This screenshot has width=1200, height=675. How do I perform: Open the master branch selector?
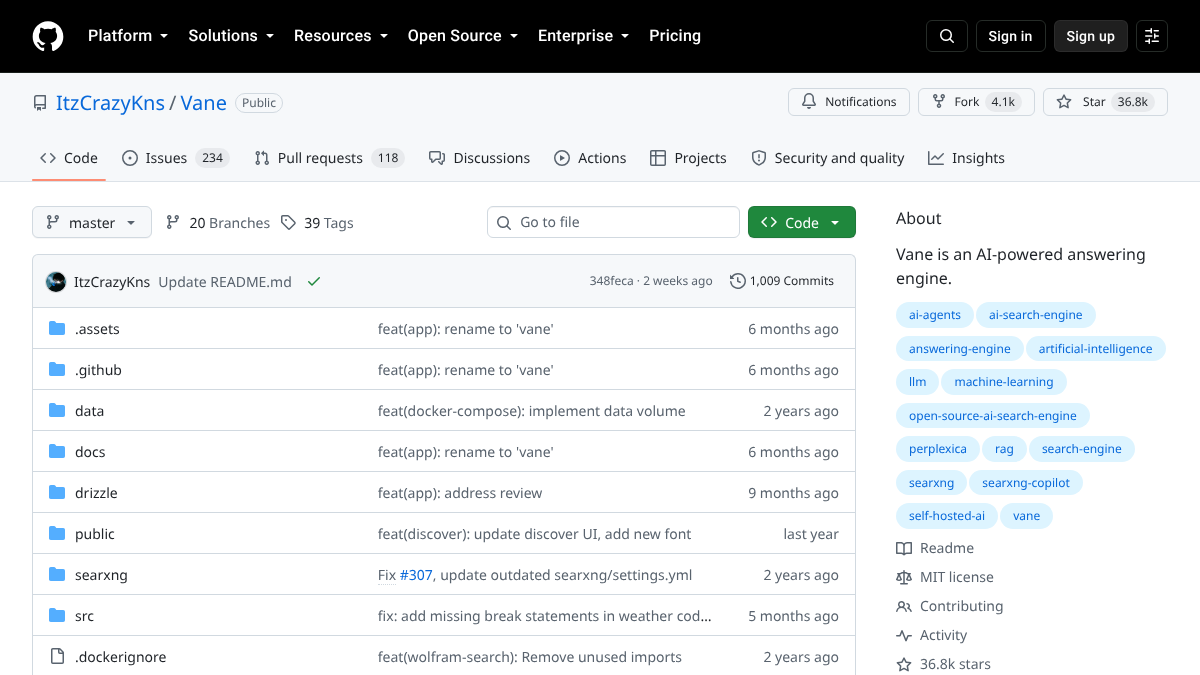(92, 222)
